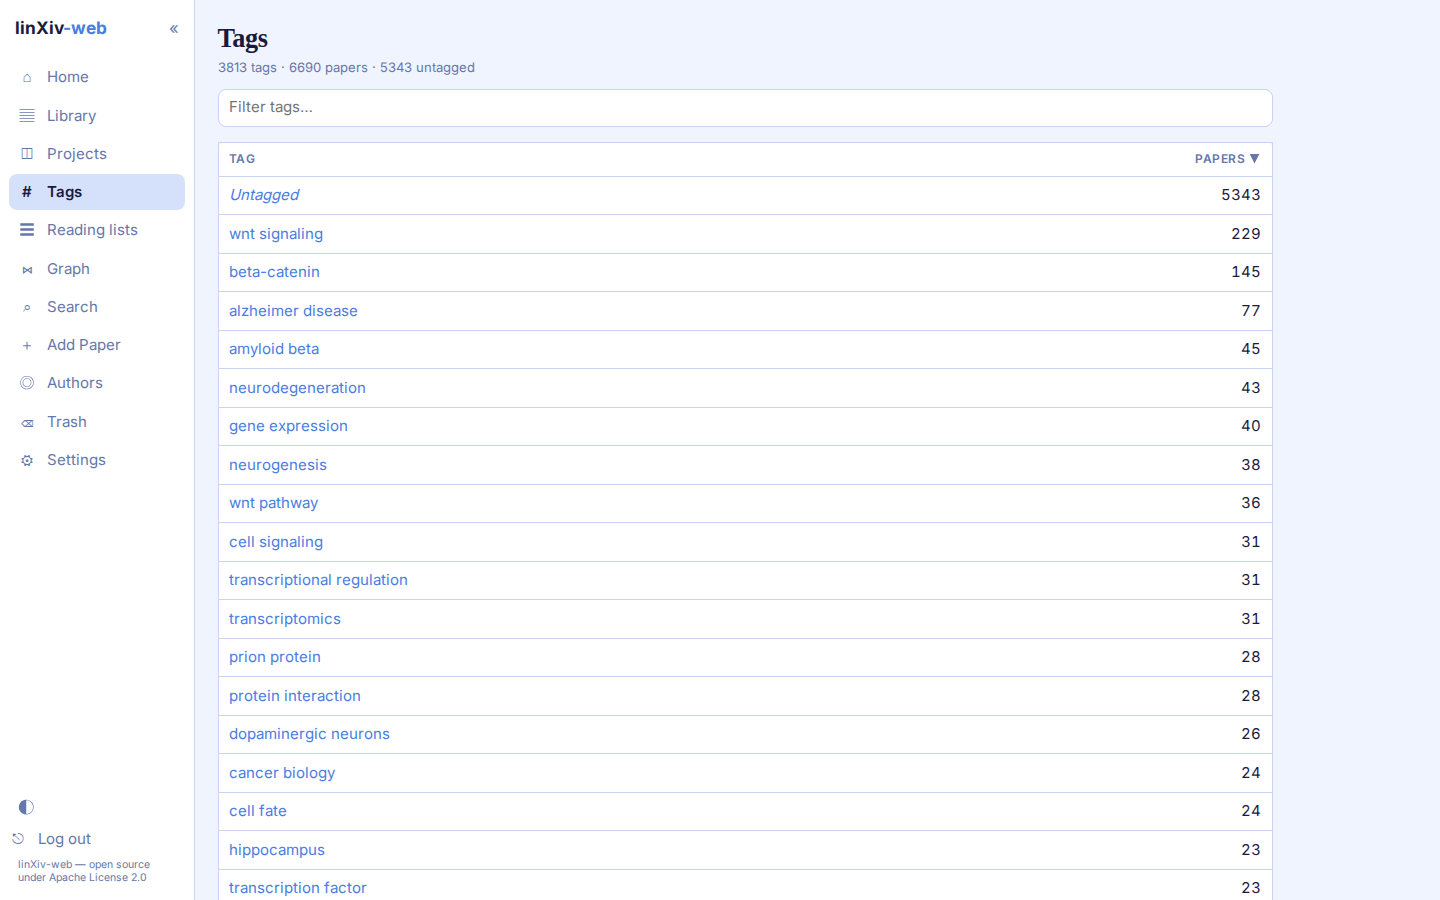This screenshot has height=900, width=1440.
Task: Open the amyloid beta tag
Action: [274, 349]
